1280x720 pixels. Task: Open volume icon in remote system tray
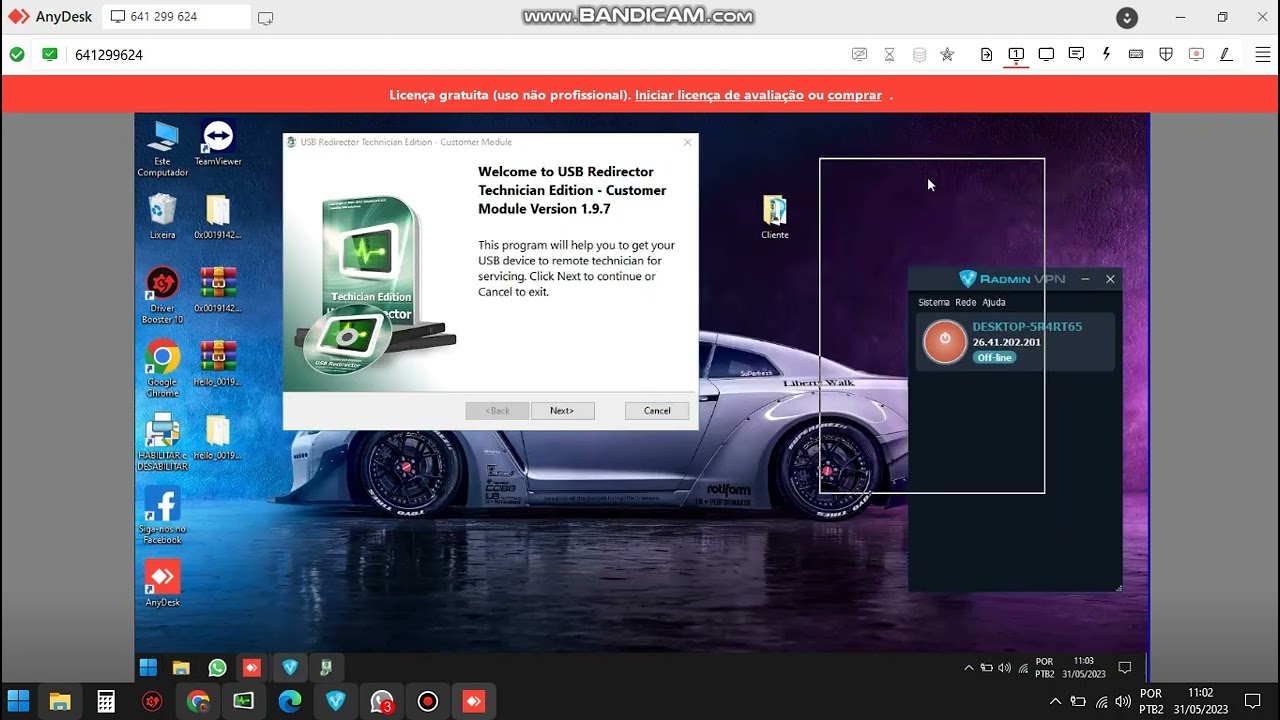(x=1004, y=668)
